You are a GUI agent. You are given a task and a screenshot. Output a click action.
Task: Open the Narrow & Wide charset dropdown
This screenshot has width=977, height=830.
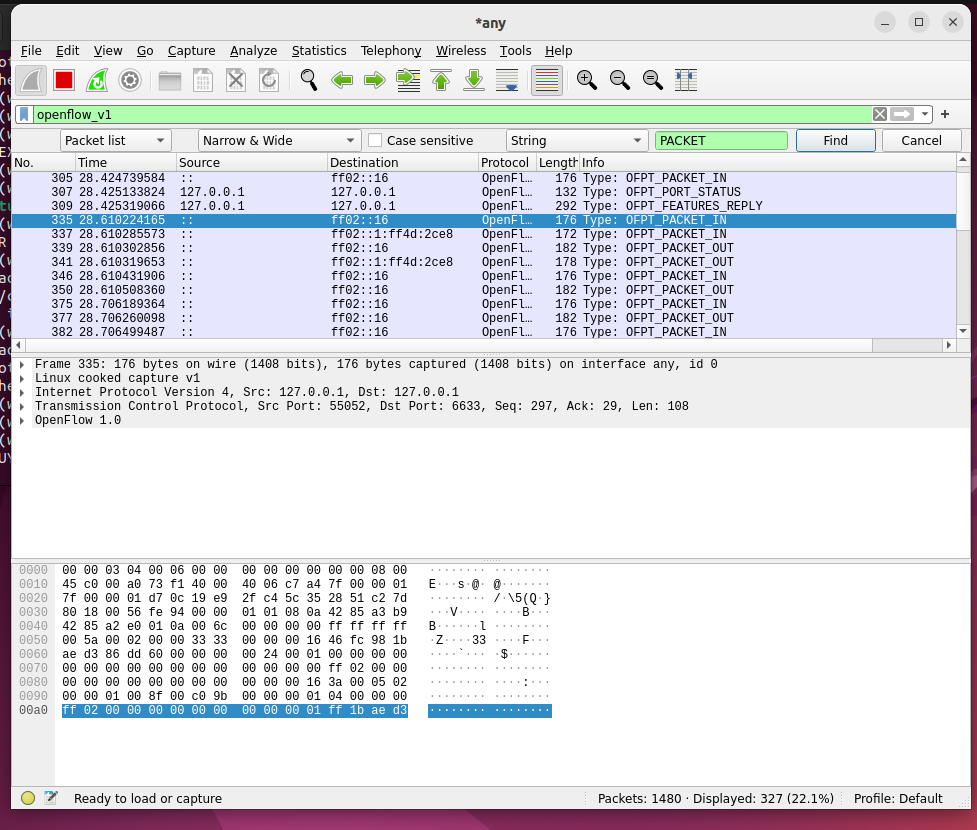click(280, 141)
